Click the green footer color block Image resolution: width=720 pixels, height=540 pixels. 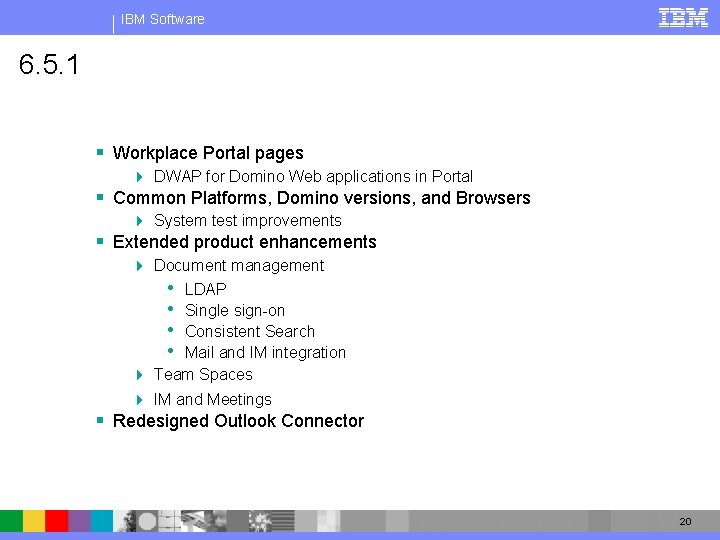point(11,521)
